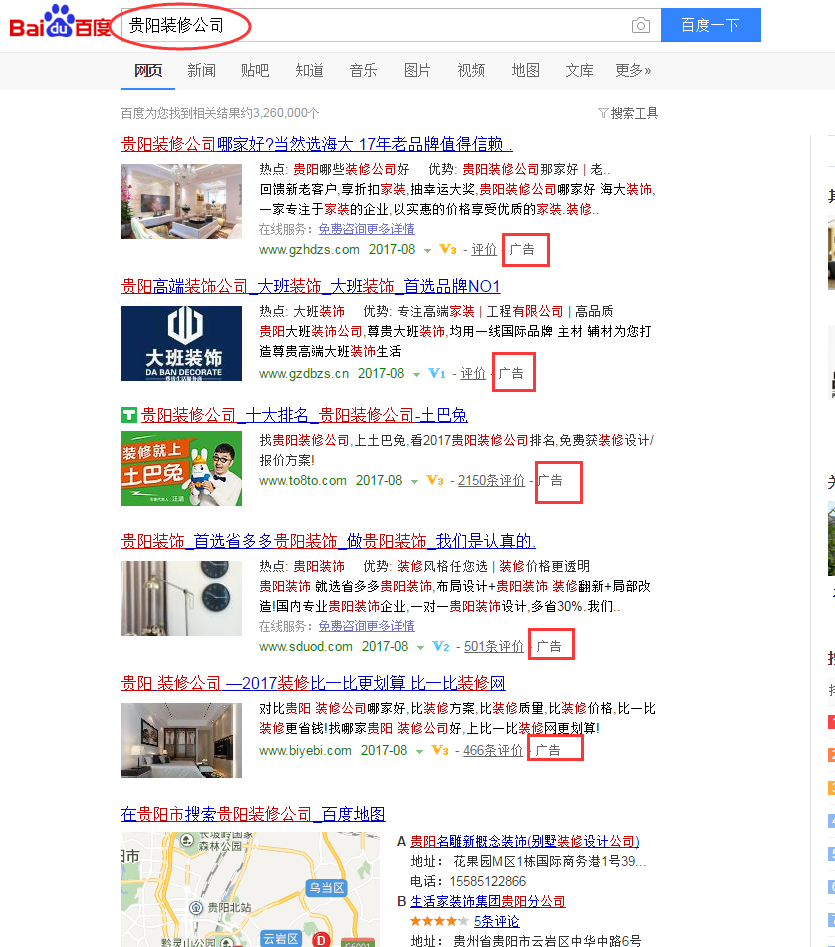Switch to the 视频 tab
The height and width of the screenshot is (947, 835).
pos(471,71)
